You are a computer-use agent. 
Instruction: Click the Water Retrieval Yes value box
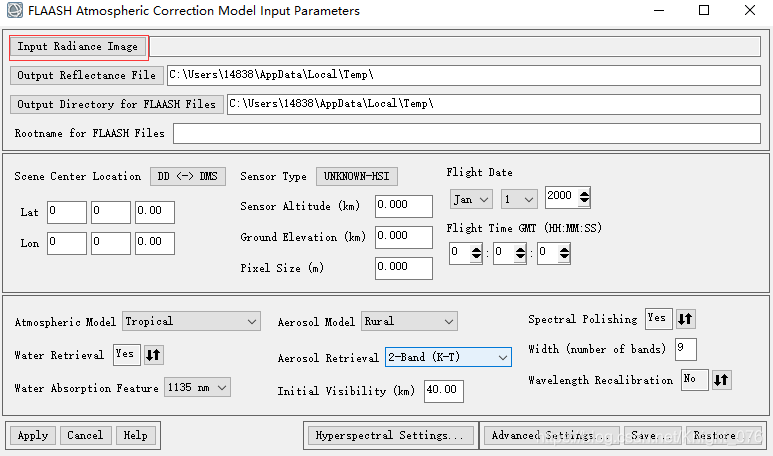[x=127, y=355]
